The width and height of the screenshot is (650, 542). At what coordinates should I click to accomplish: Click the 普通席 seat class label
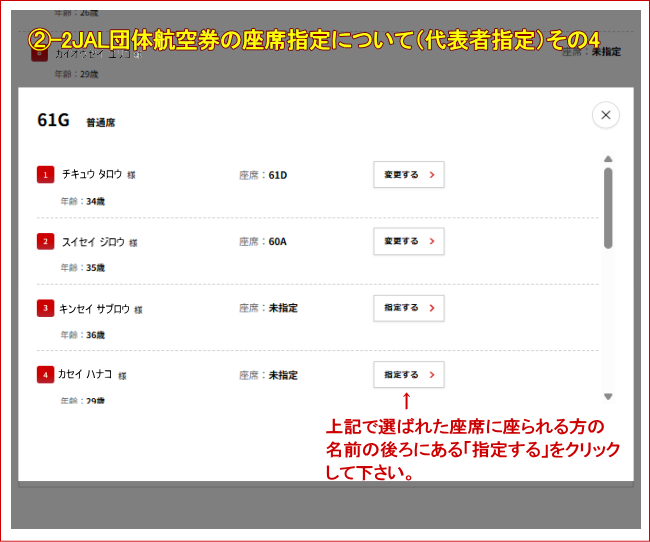(x=101, y=123)
